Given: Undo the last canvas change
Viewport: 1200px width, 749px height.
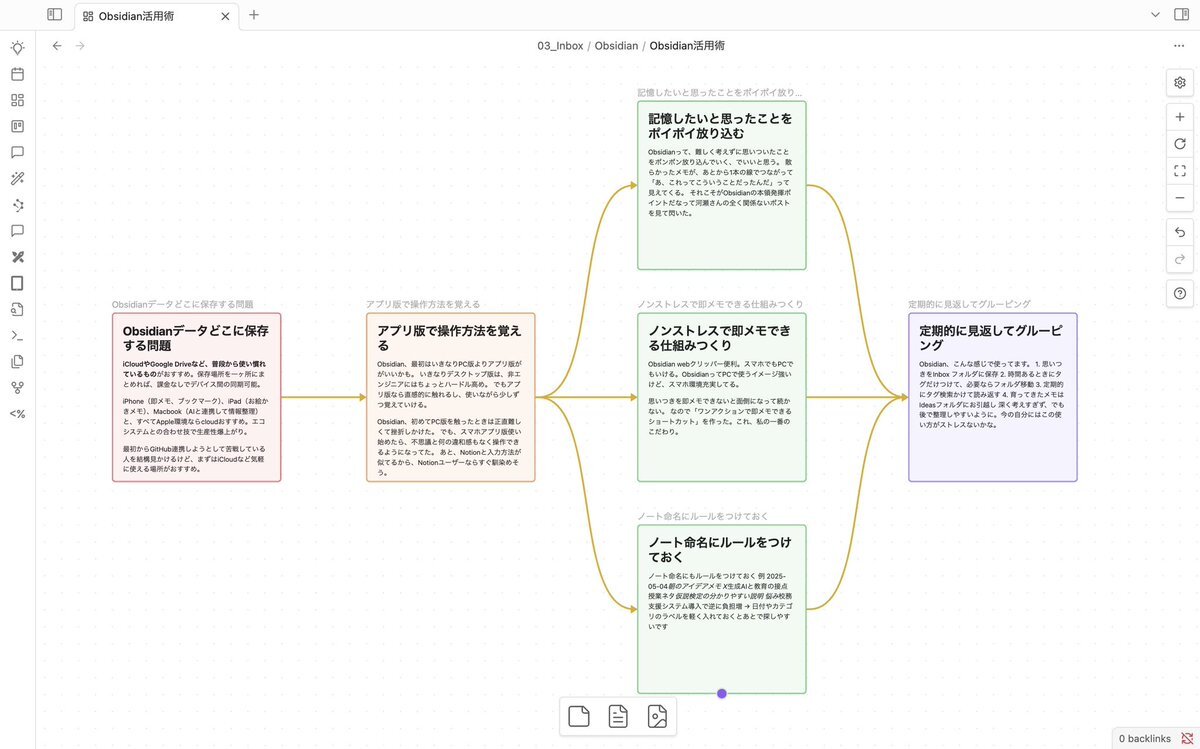Looking at the screenshot, I should (1180, 232).
